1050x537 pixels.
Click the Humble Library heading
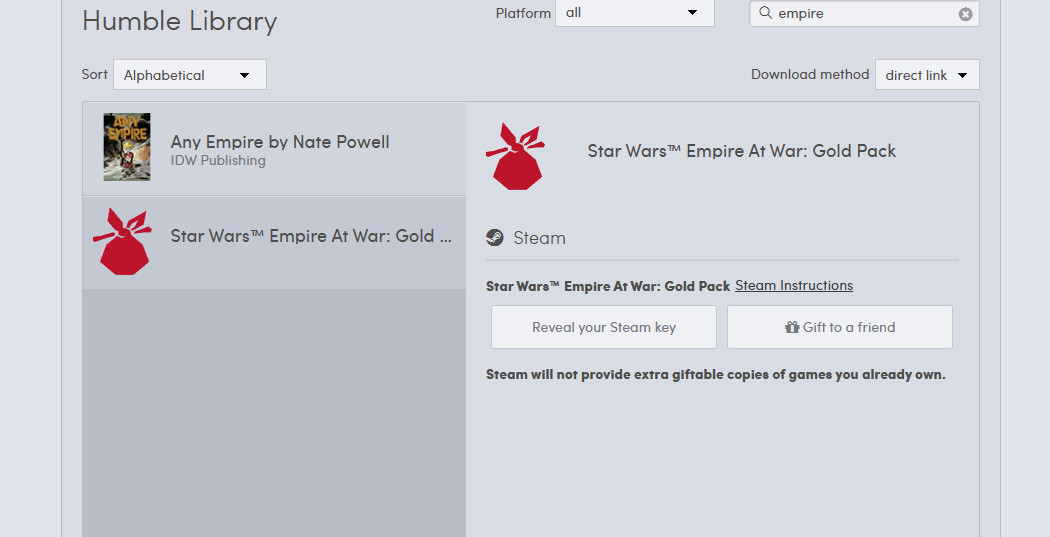pyautogui.click(x=179, y=21)
